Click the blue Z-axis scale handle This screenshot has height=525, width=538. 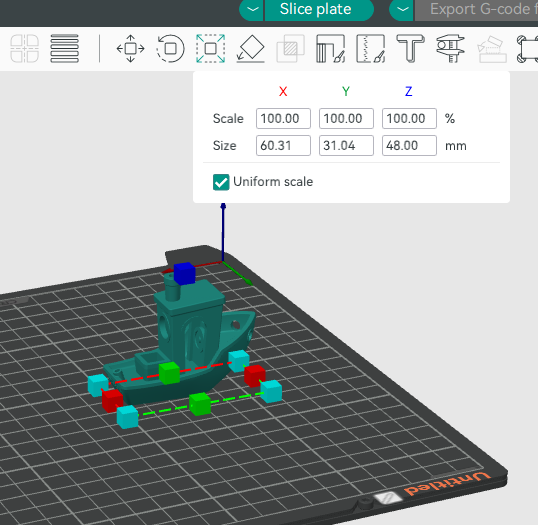[x=185, y=273]
